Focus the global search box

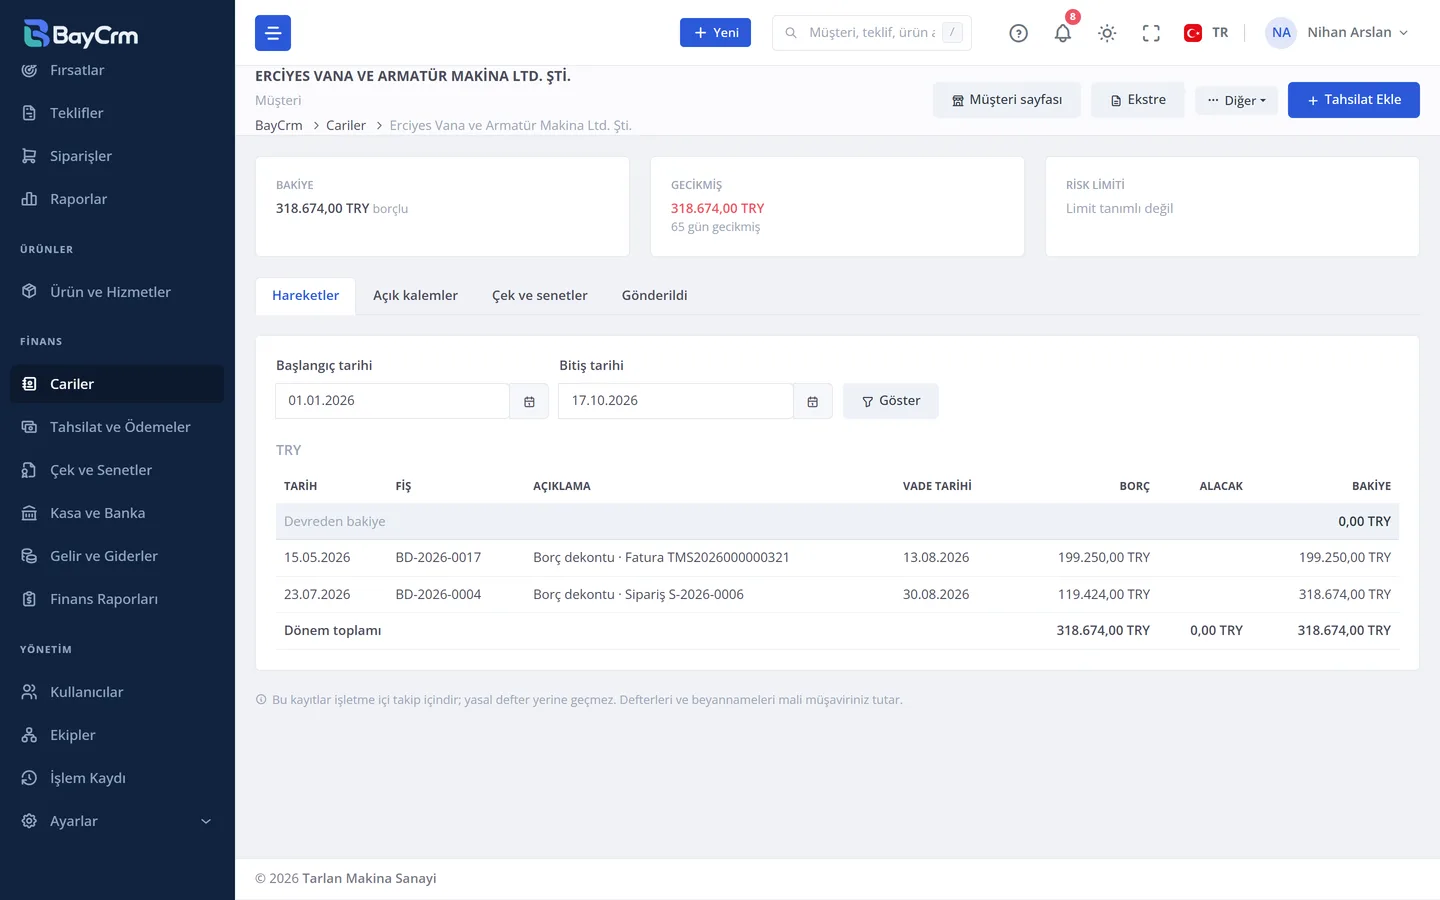pyautogui.click(x=872, y=33)
